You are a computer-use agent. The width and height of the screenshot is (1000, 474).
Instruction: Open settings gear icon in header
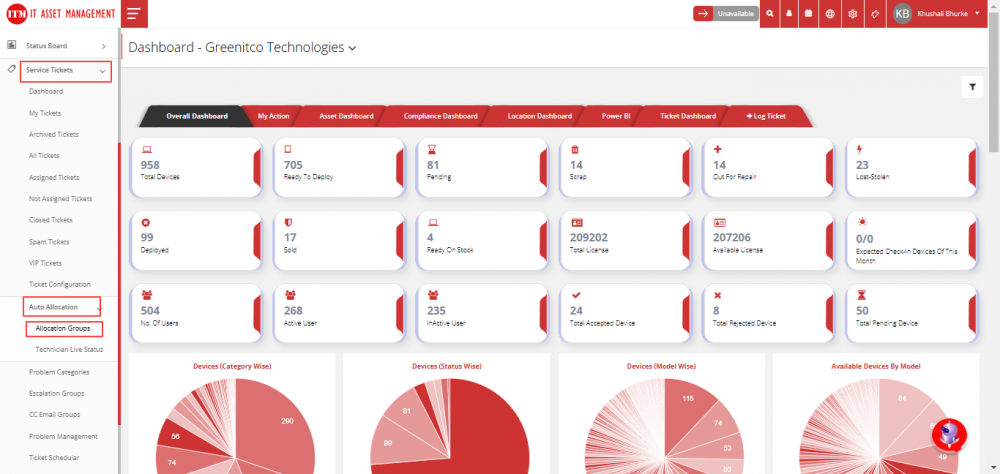point(852,14)
